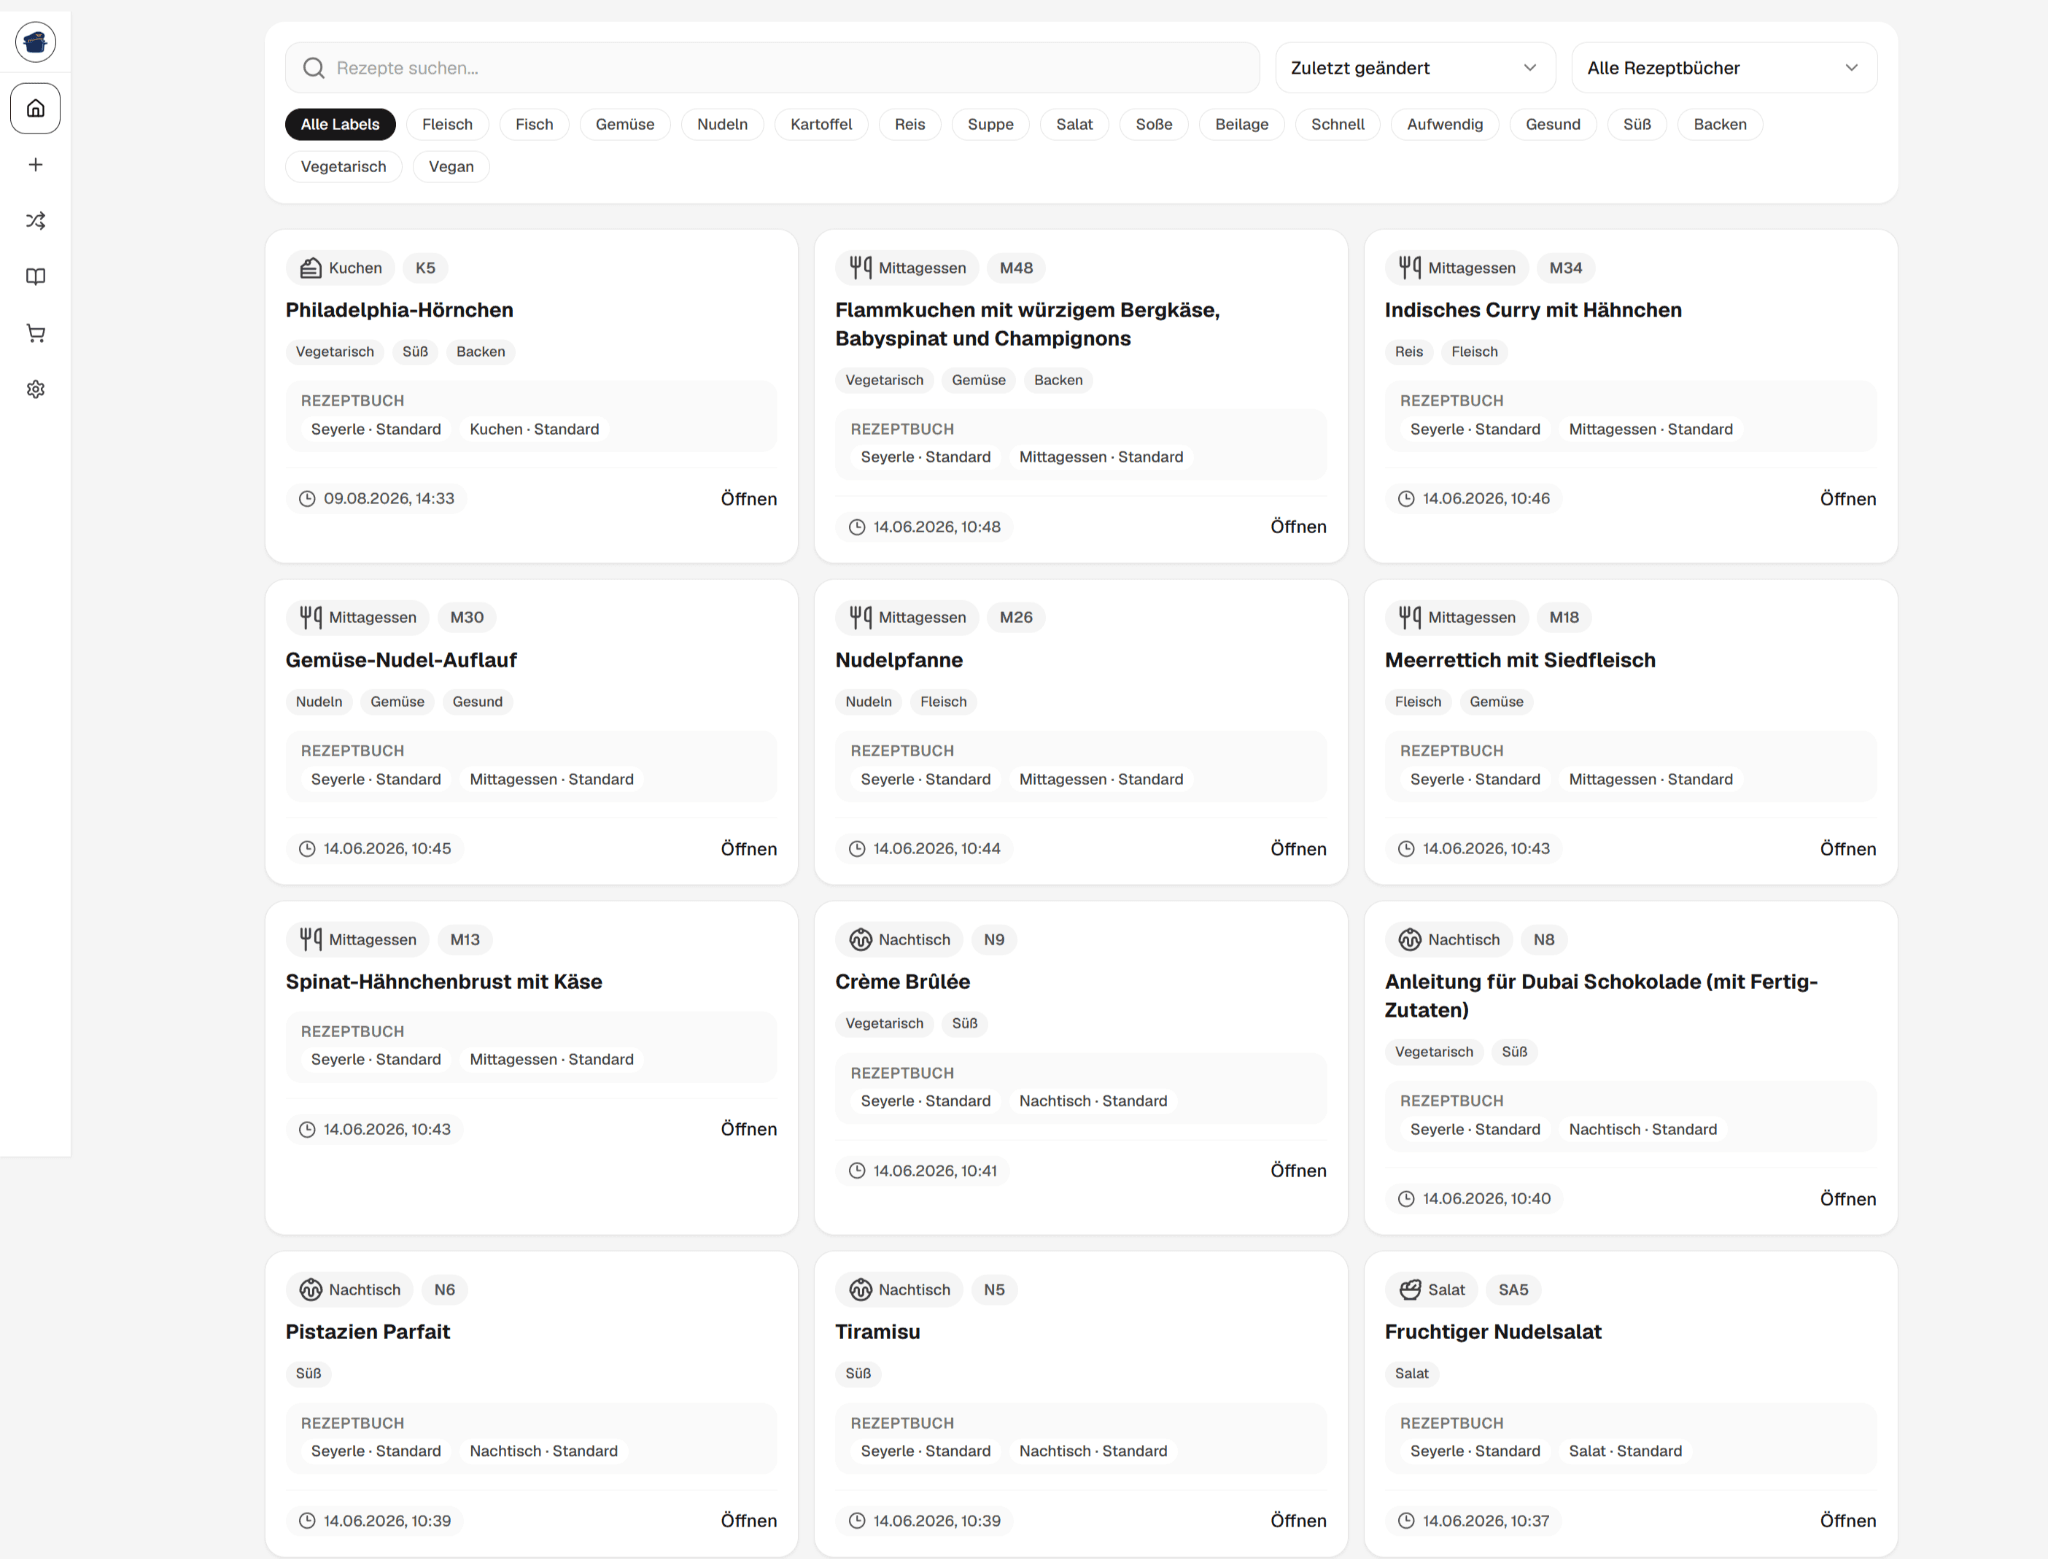Click the clock icon on Tiramisu card
2048x1559 pixels.
tap(857, 1521)
